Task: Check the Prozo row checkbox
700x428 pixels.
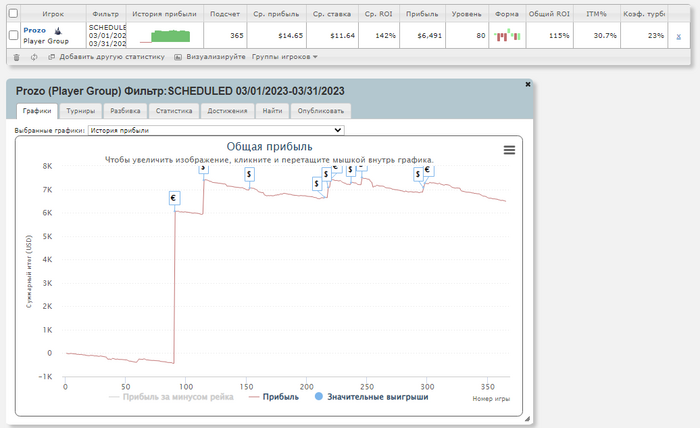Action: [13, 35]
